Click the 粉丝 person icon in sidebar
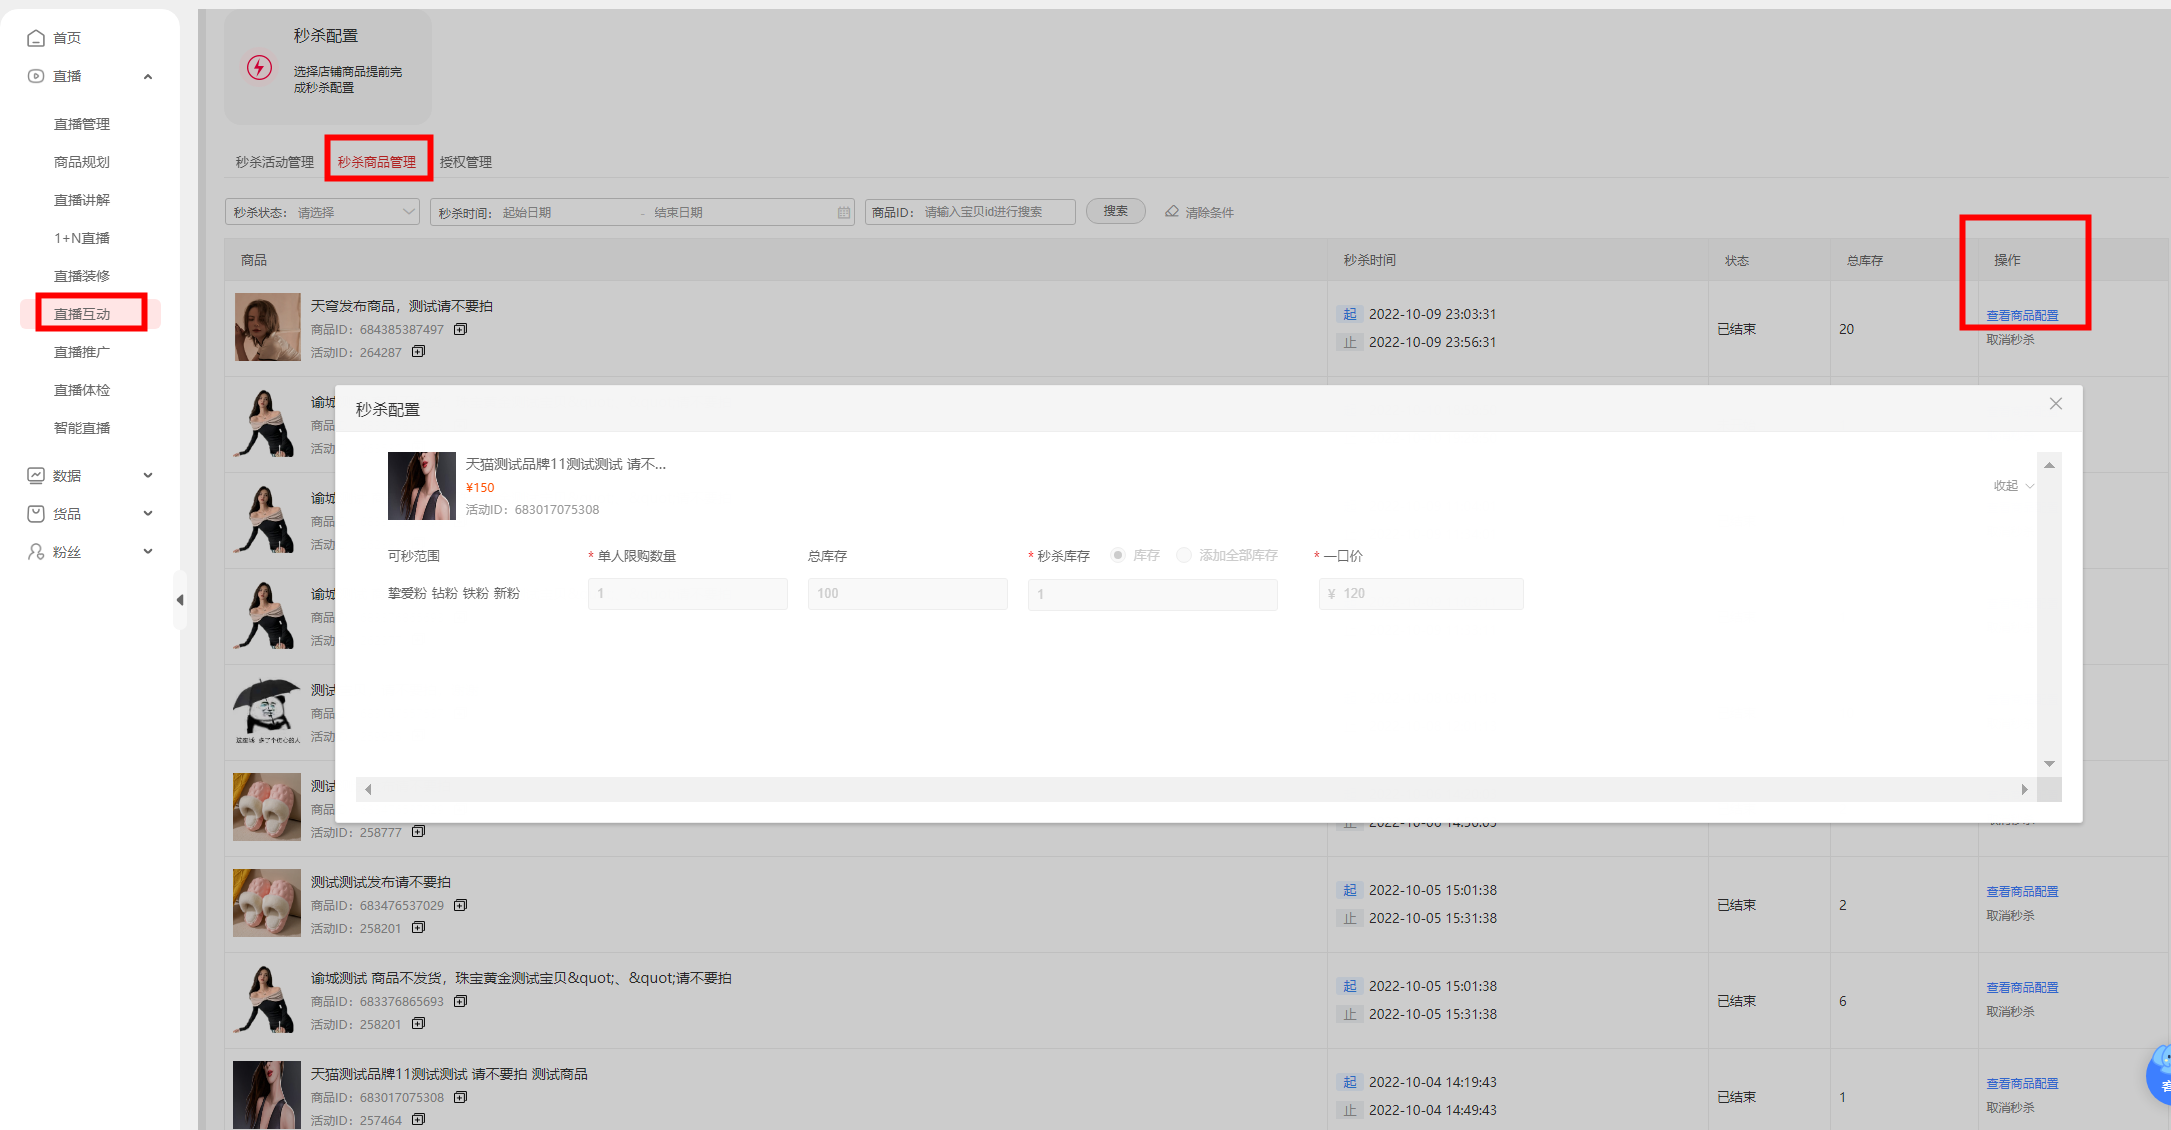 (36, 552)
